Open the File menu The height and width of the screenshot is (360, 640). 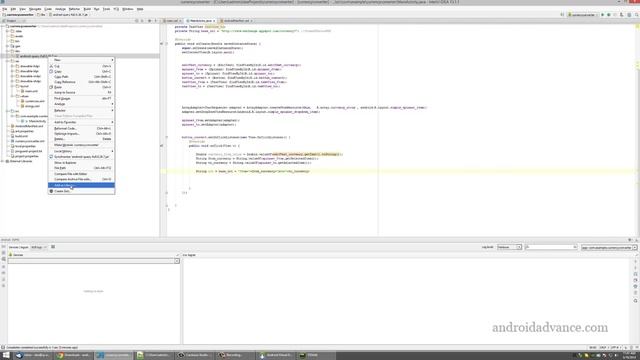(4, 9)
